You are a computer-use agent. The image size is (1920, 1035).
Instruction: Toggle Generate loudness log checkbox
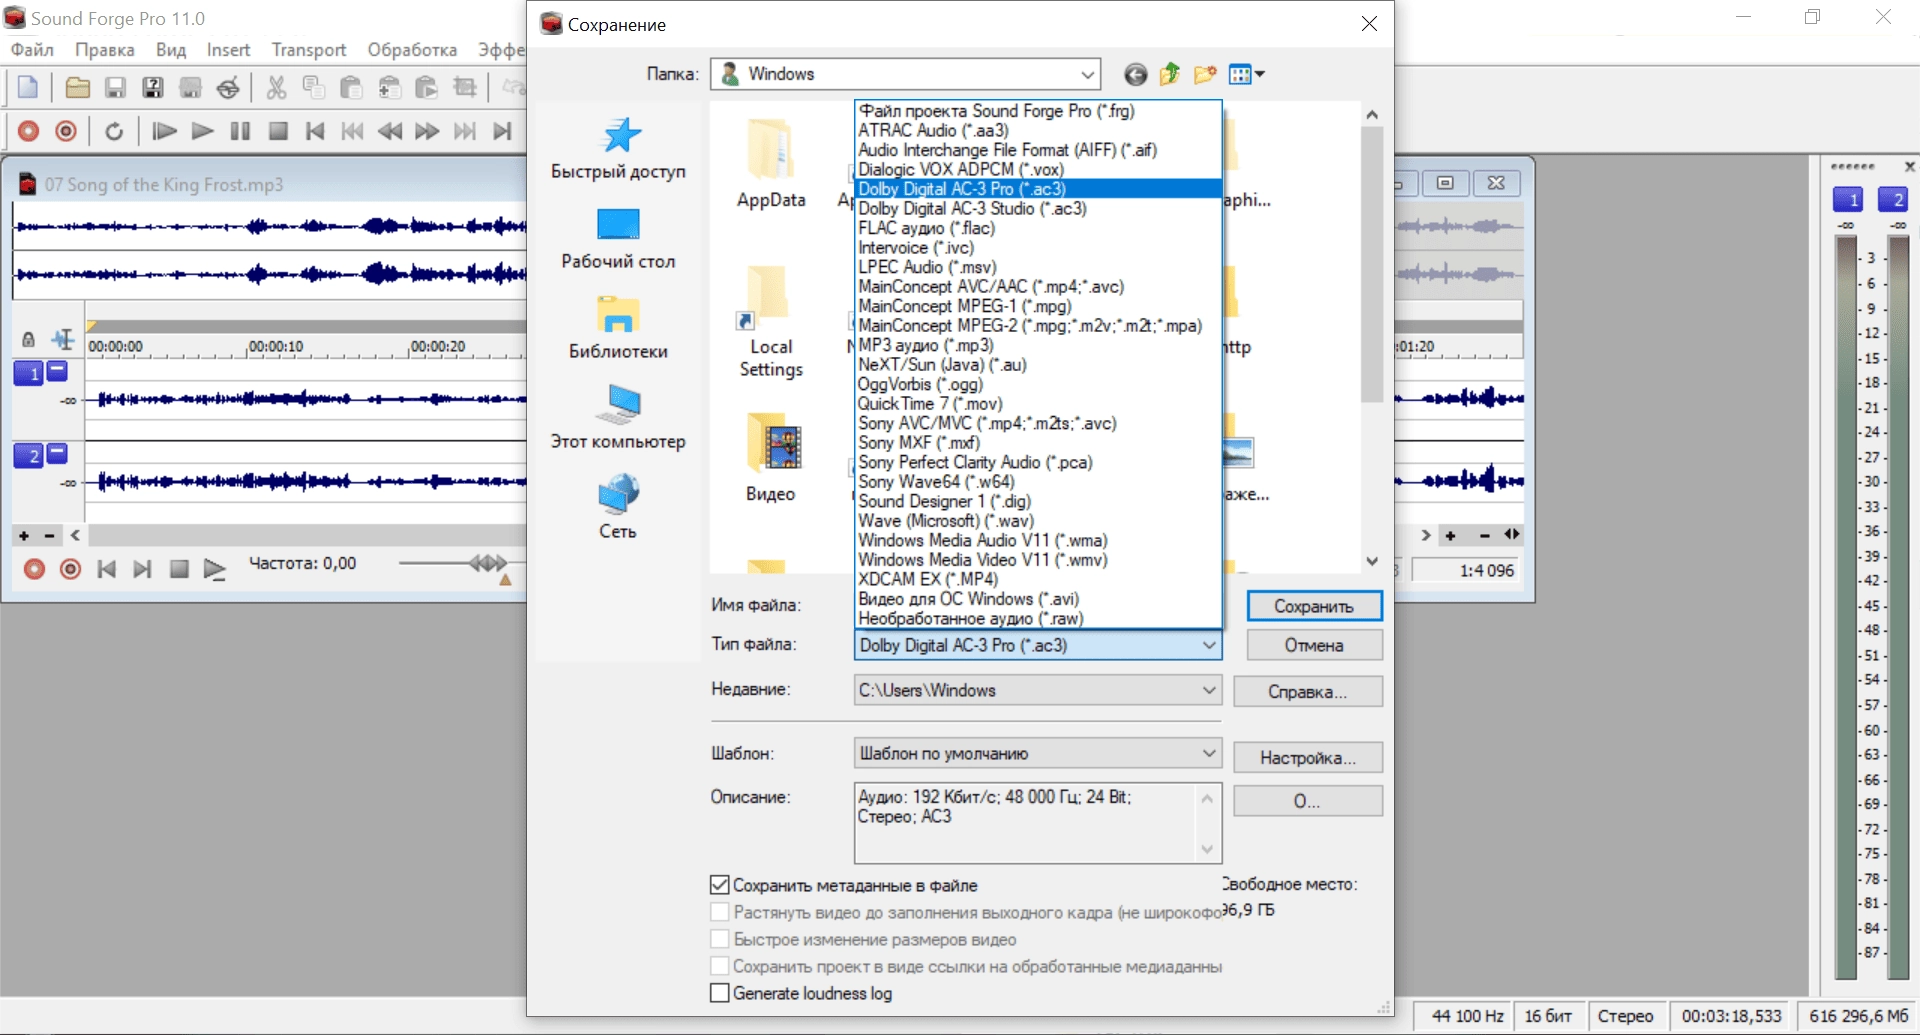pos(719,993)
